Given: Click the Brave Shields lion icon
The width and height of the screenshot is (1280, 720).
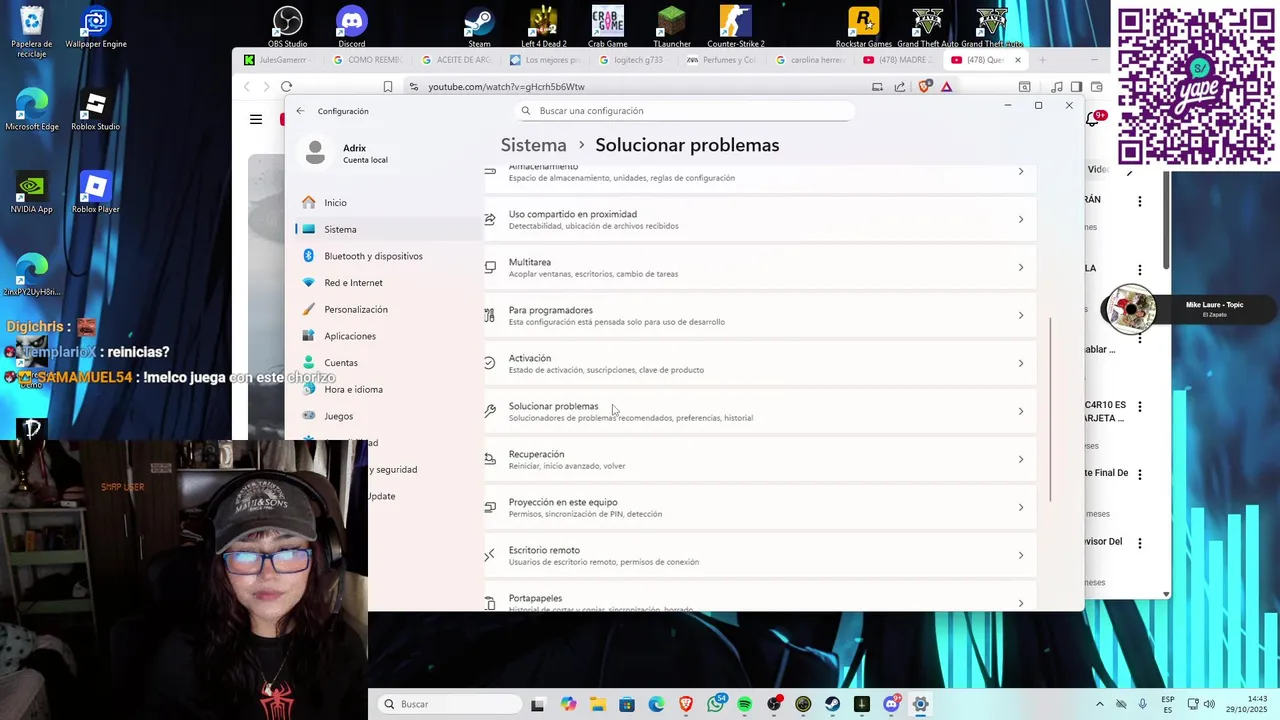Looking at the screenshot, I should tap(924, 87).
